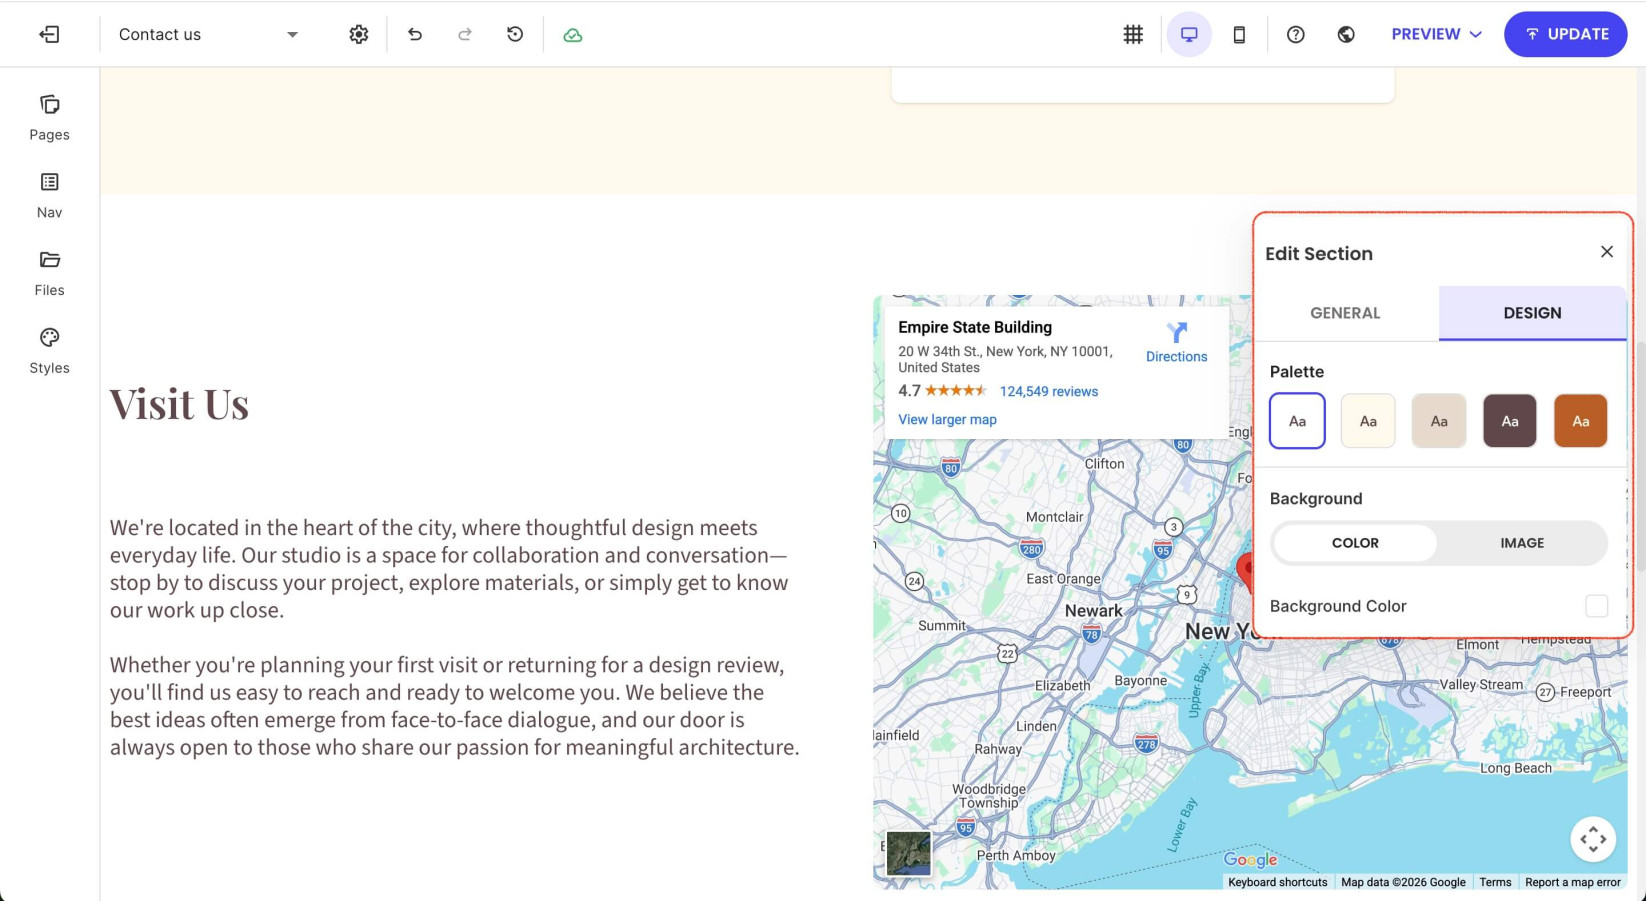Image resolution: width=1646 pixels, height=901 pixels.
Task: Open the PREVIEW dropdown
Action: pyautogui.click(x=1436, y=34)
